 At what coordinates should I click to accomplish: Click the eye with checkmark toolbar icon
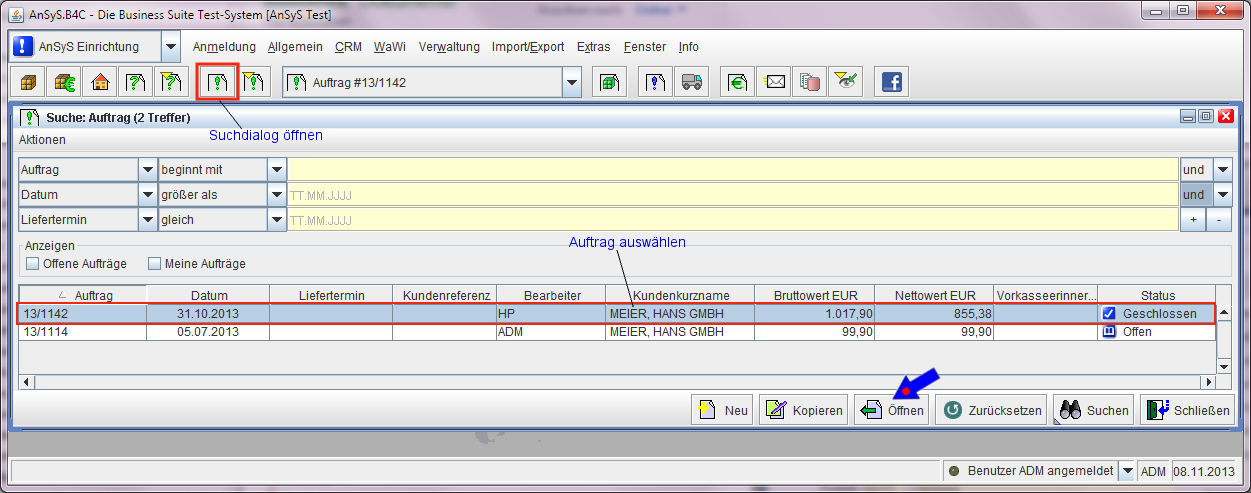[x=846, y=83]
